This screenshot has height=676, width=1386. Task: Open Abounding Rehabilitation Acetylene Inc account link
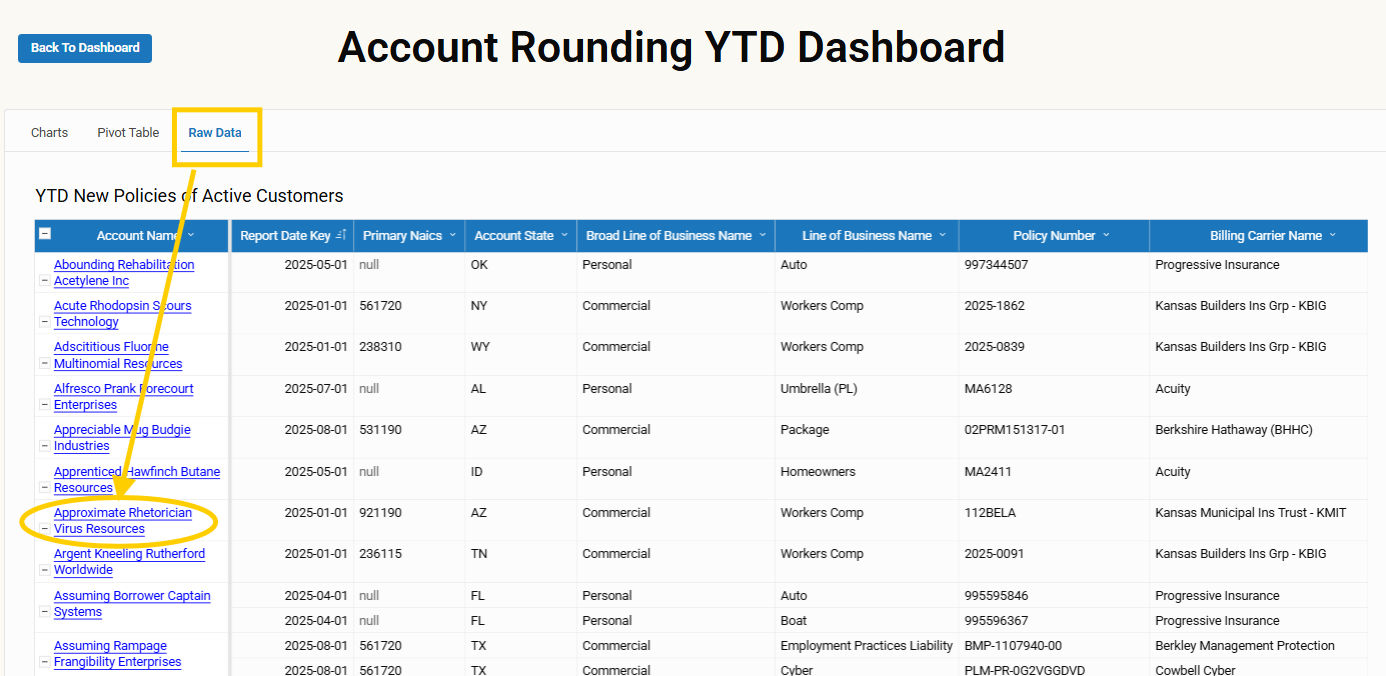pyautogui.click(x=124, y=273)
